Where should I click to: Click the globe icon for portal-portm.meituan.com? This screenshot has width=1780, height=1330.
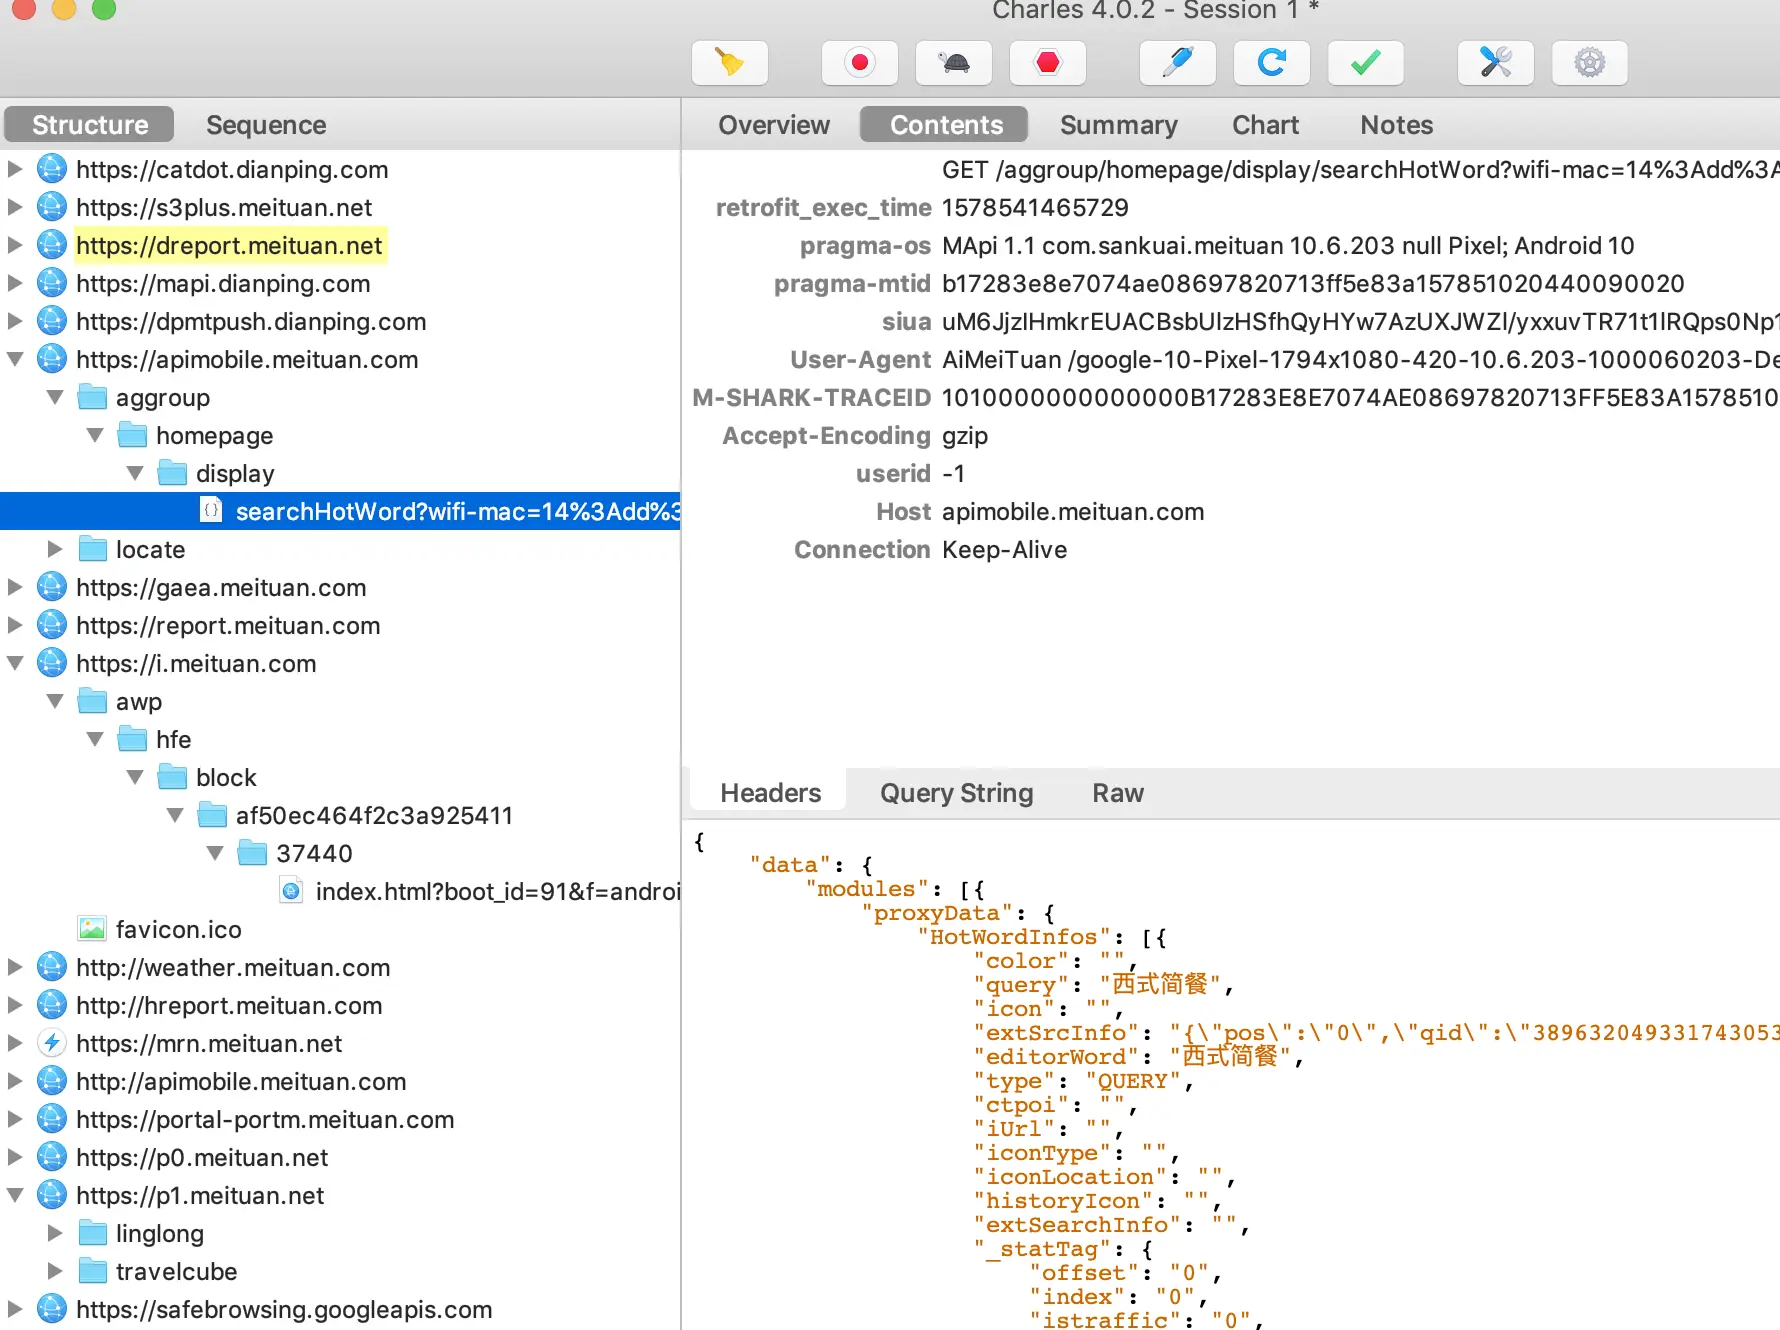point(52,1119)
